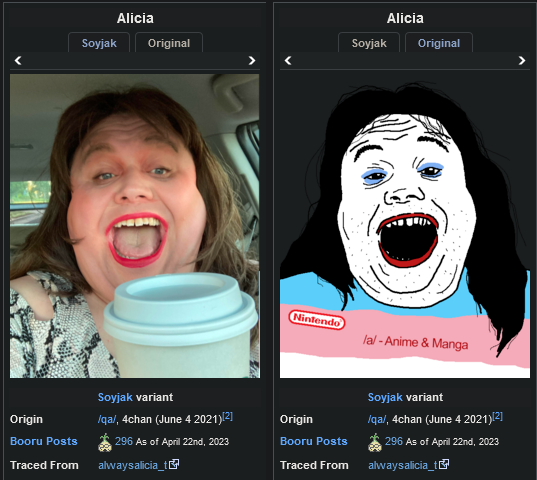The width and height of the screenshot is (537, 480).
Task: Click the right arrow in left gallery
Action: coord(252,61)
